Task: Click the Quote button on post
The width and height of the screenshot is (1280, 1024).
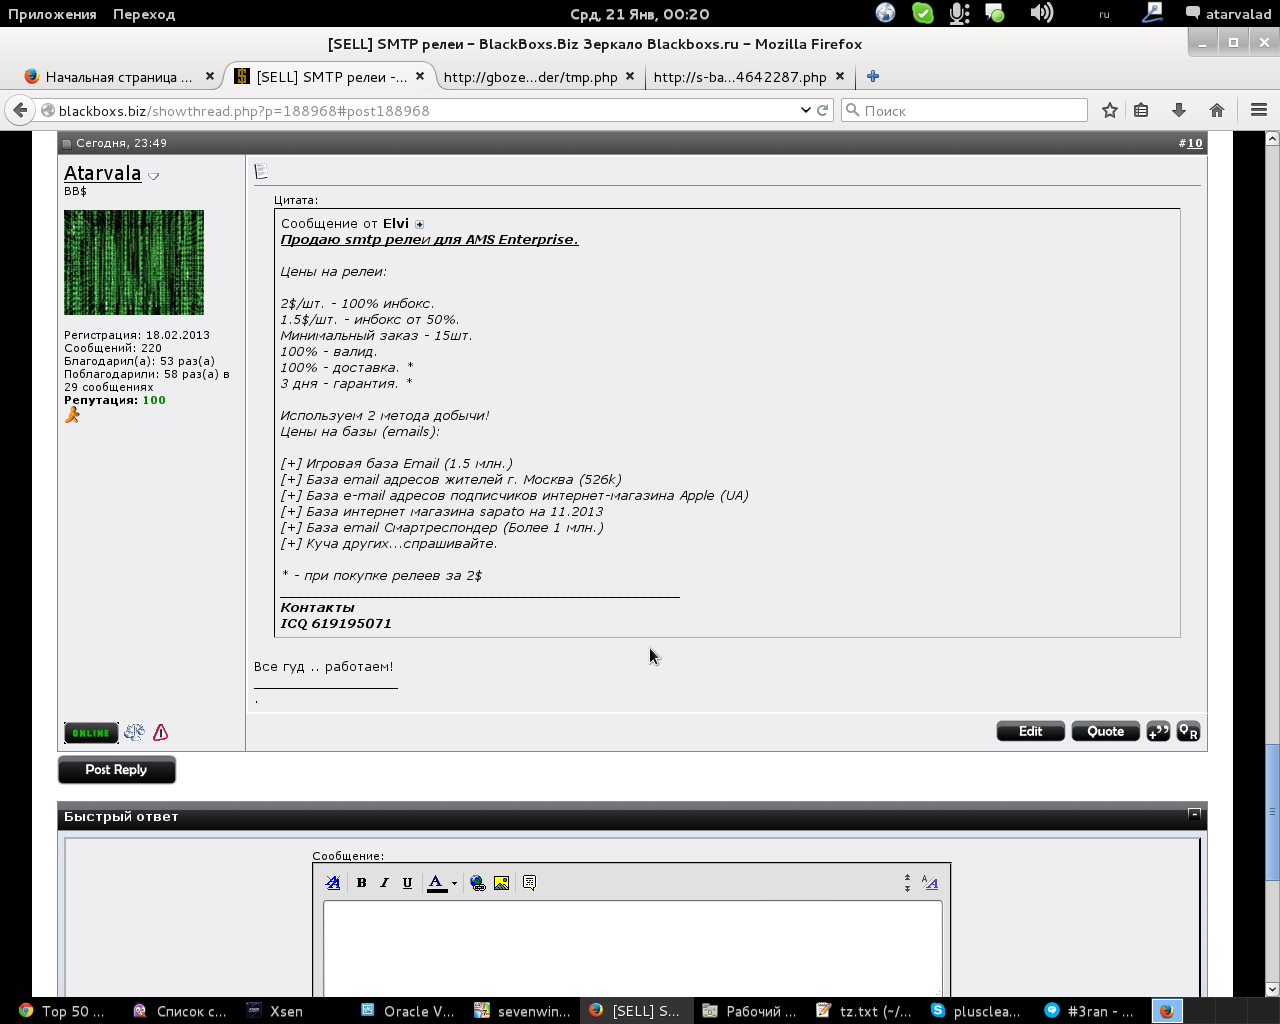Action: point(1105,732)
